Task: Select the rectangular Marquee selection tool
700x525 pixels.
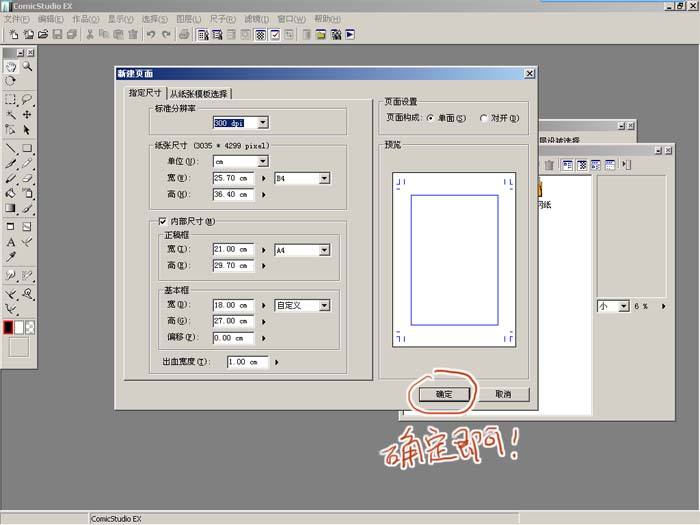Action: tap(11, 100)
